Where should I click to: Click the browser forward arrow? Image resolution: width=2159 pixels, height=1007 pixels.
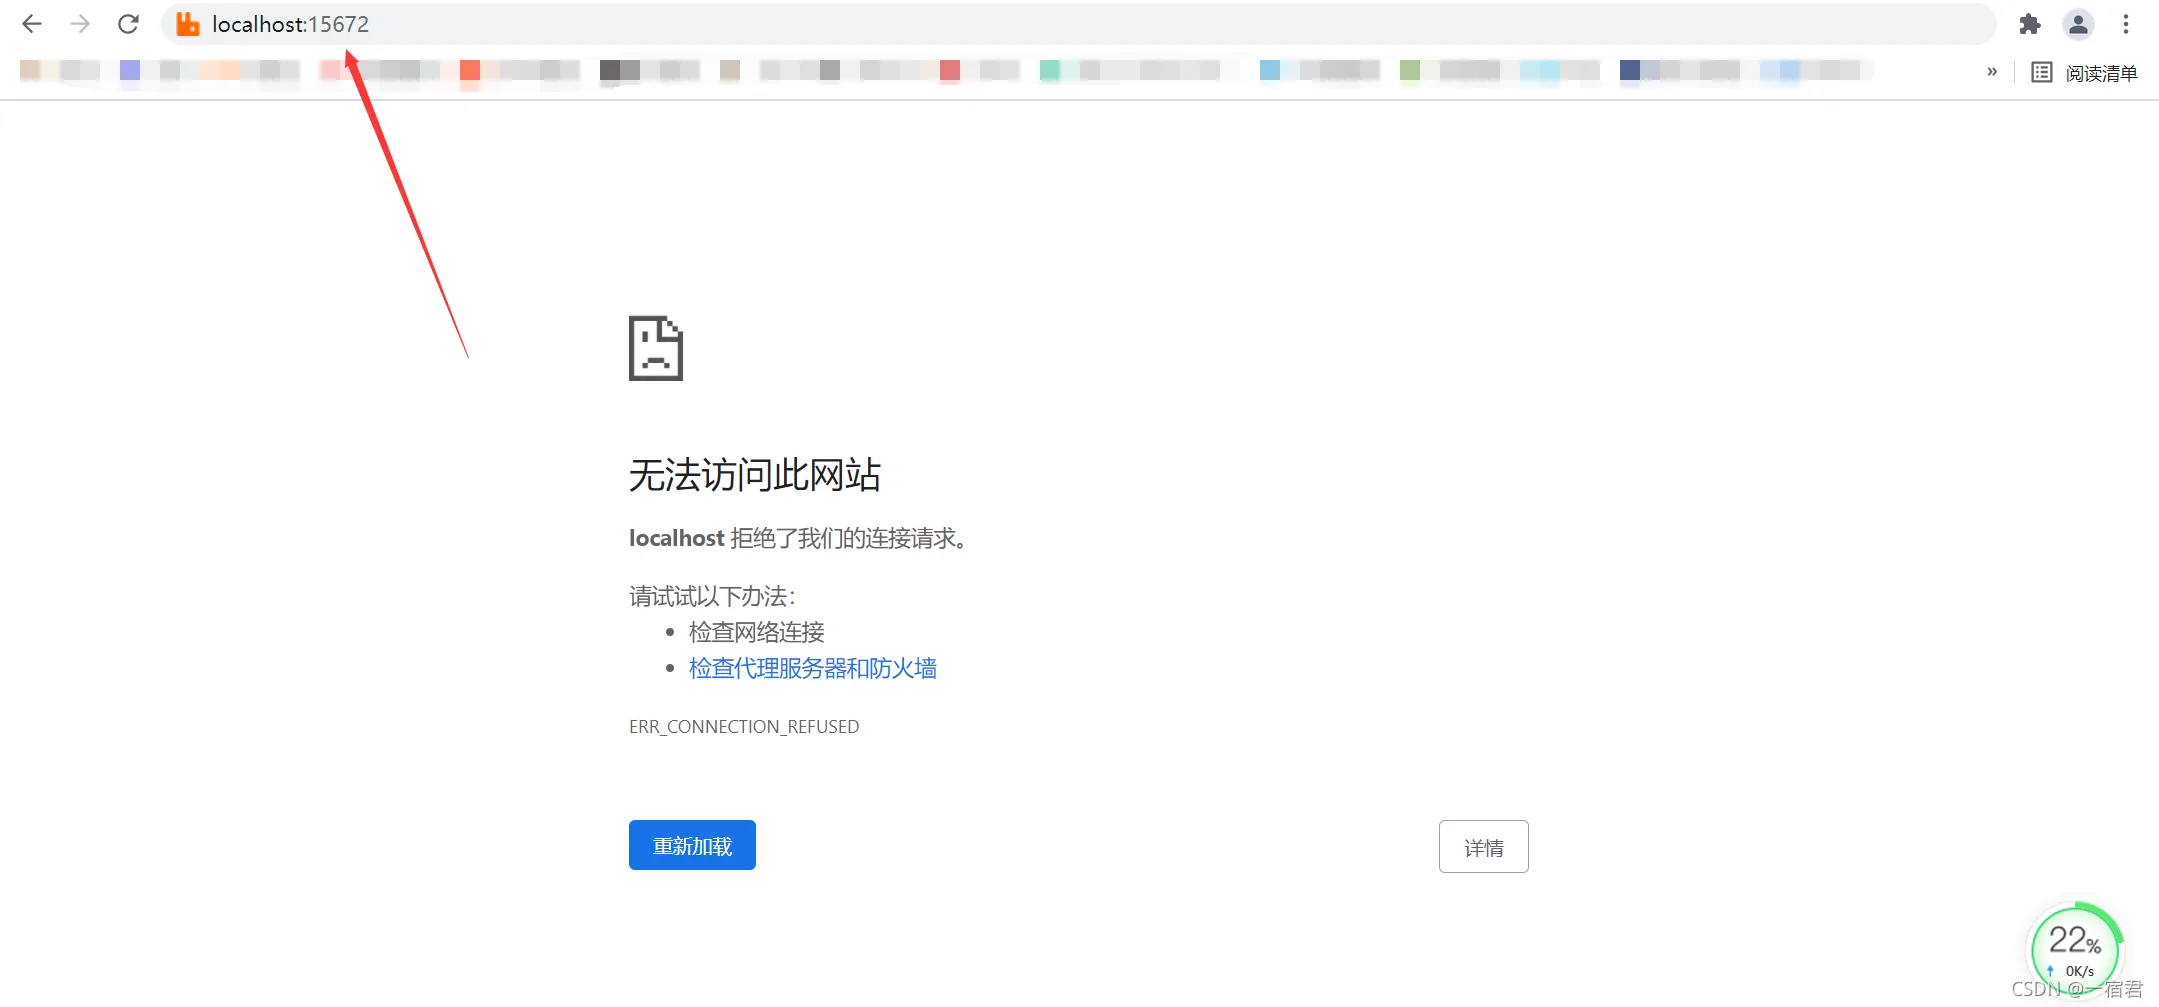click(x=80, y=24)
